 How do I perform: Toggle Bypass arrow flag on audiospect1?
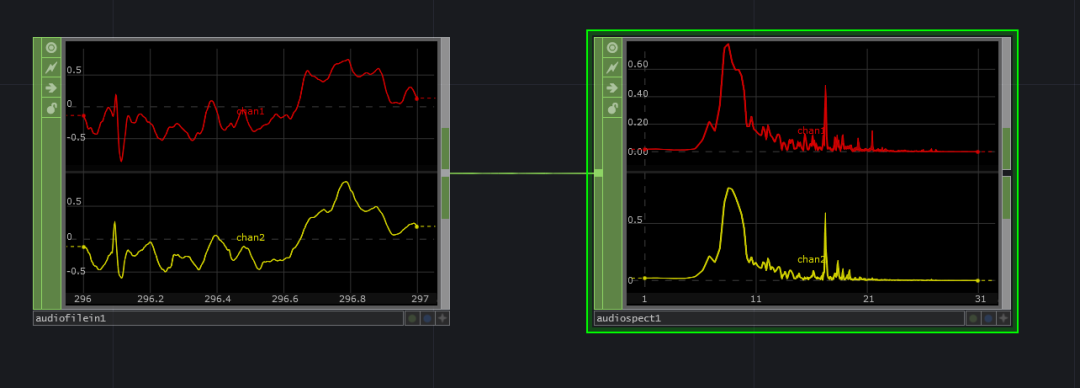pos(612,88)
